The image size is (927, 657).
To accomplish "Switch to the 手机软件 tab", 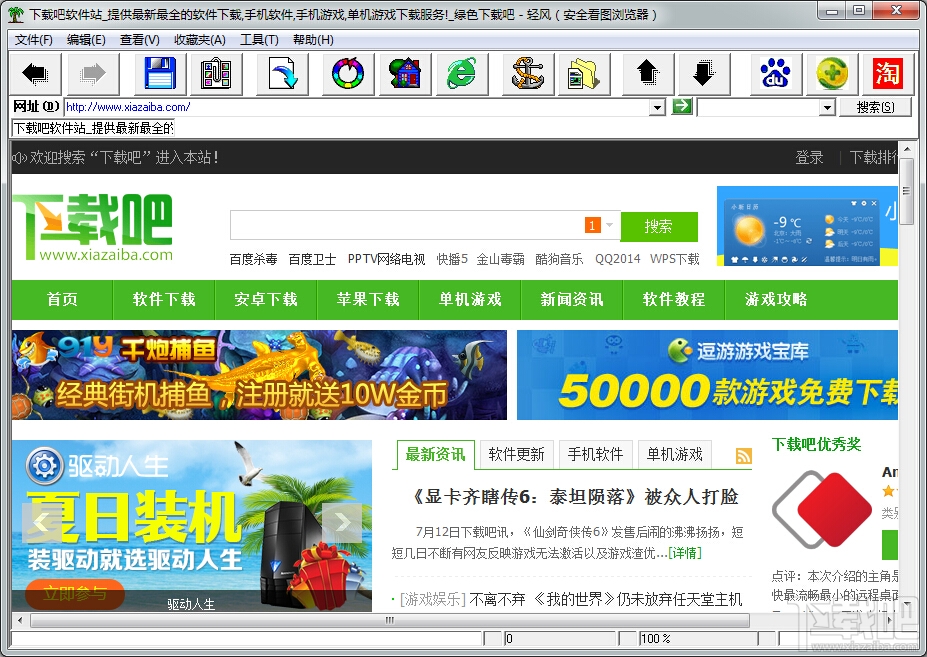I will pyautogui.click(x=595, y=454).
